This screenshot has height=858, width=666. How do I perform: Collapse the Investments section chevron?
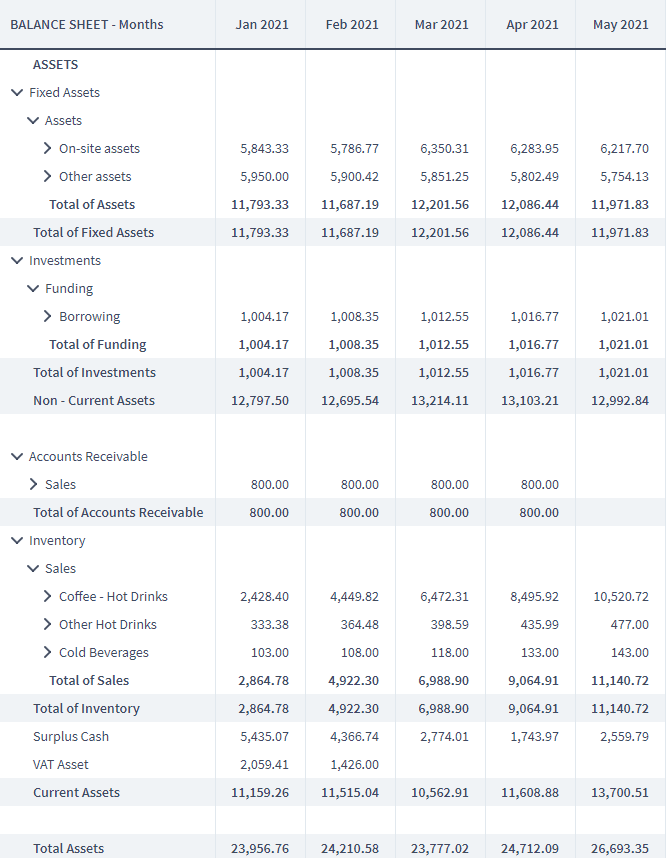pos(17,260)
